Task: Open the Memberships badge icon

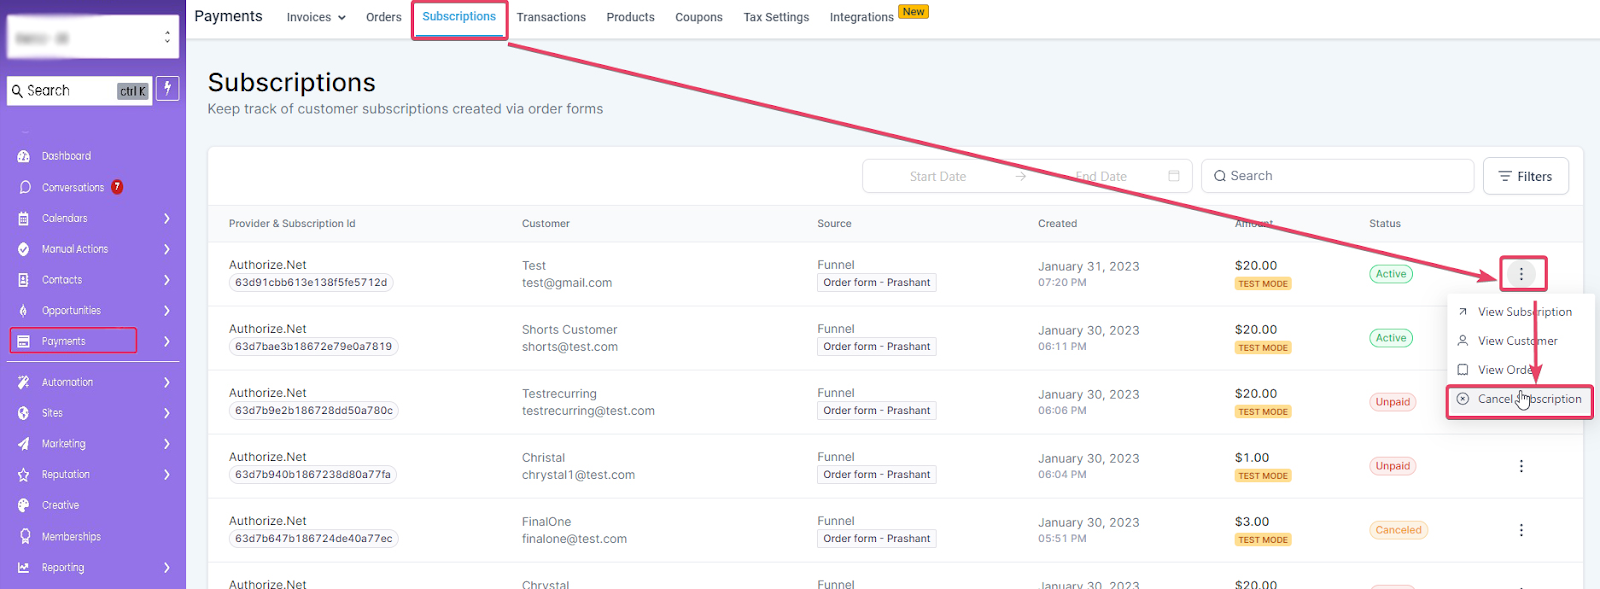Action: (x=25, y=537)
